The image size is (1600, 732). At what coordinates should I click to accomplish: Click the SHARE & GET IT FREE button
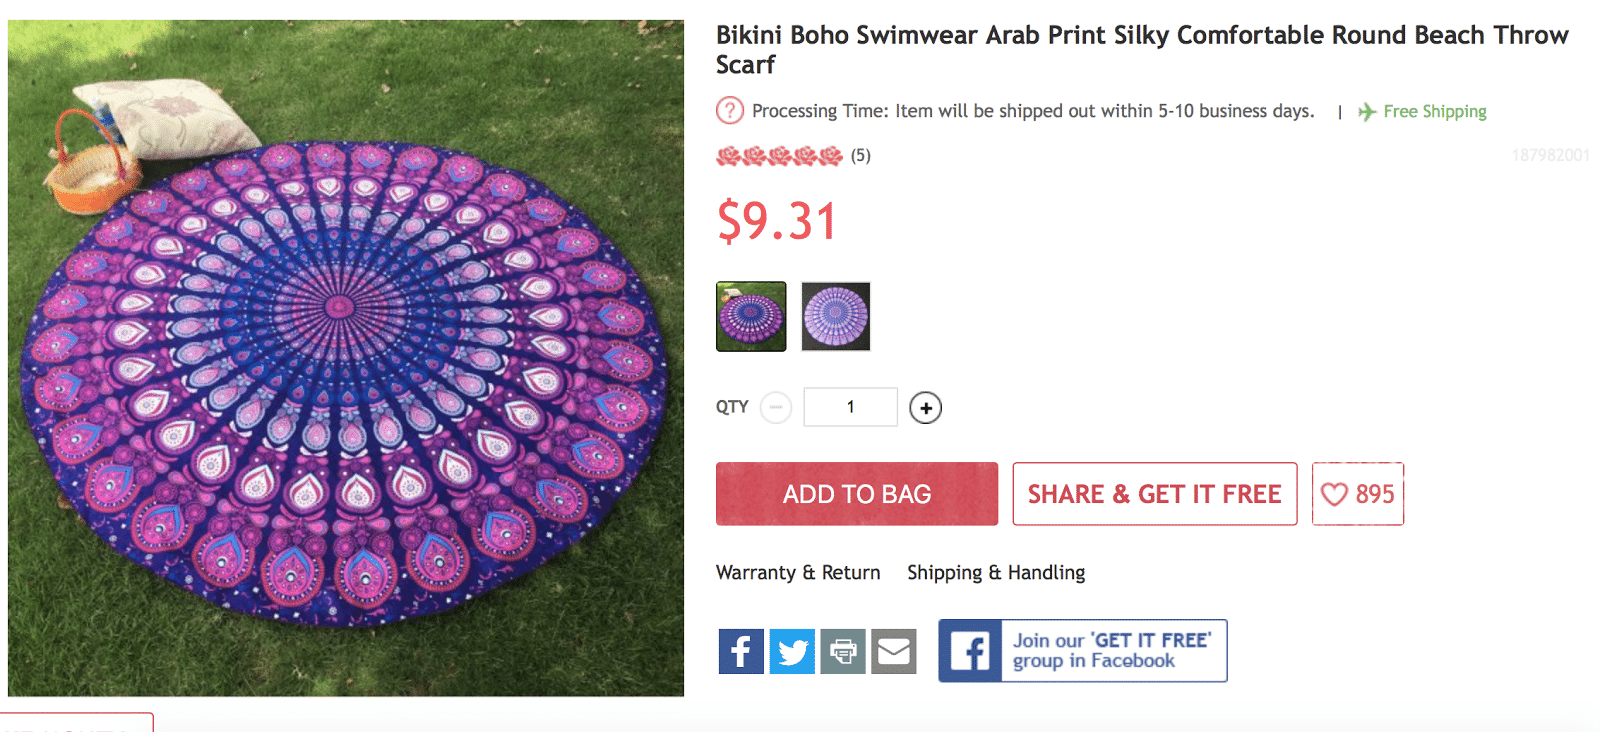[1154, 494]
